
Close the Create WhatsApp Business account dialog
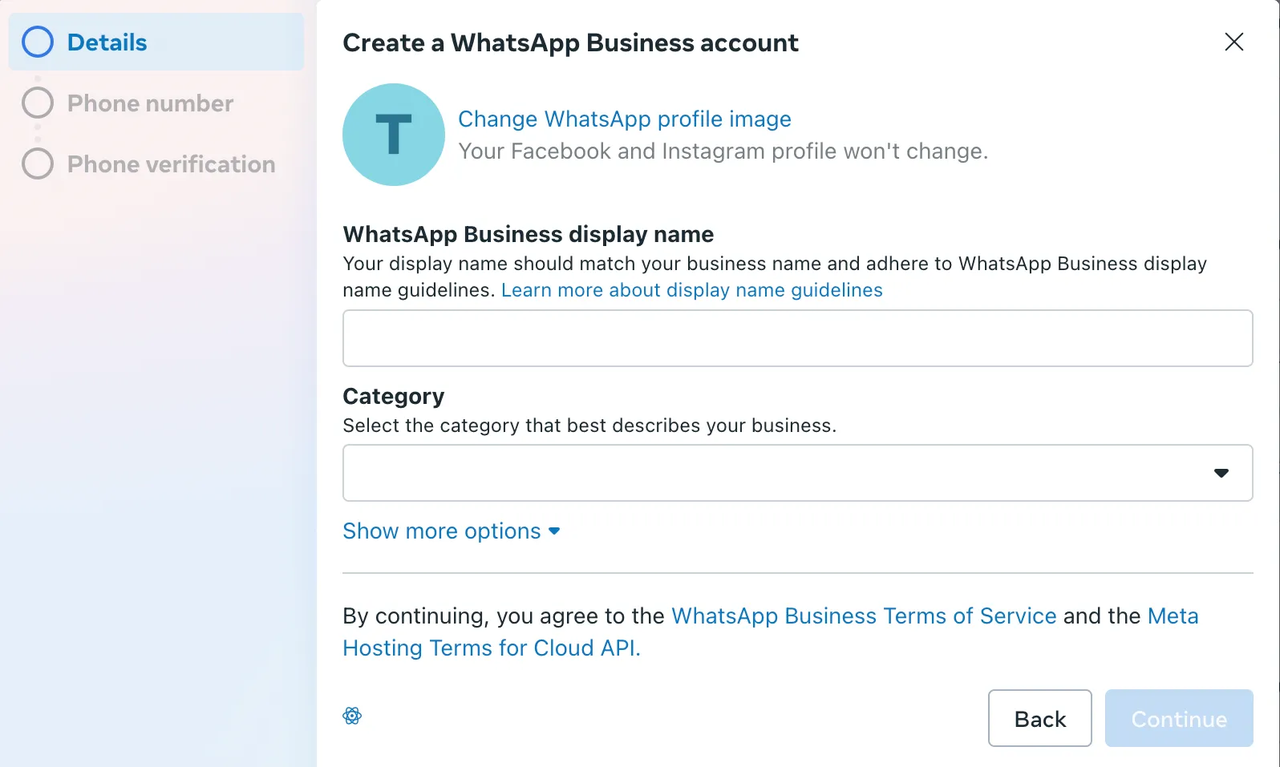point(1234,42)
